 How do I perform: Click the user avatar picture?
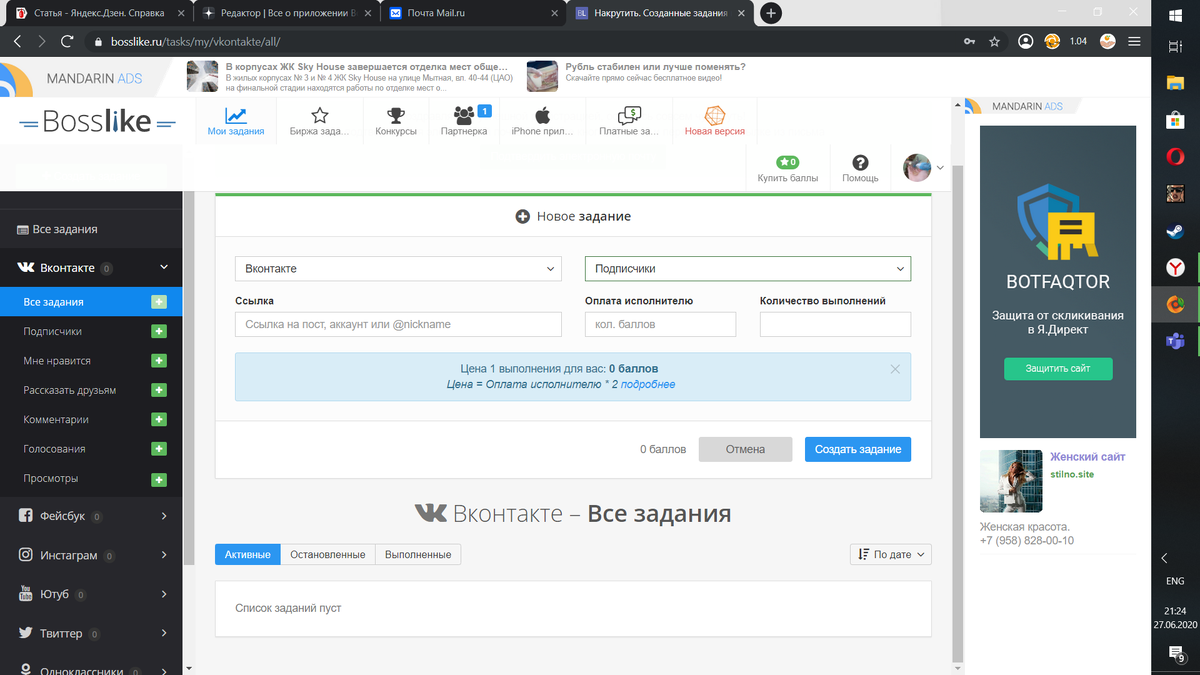pos(917,167)
